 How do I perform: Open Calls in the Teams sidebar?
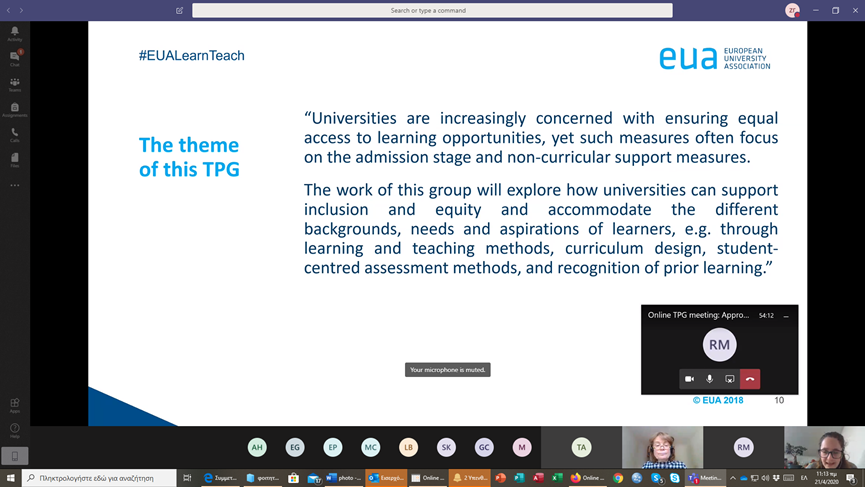(x=14, y=134)
